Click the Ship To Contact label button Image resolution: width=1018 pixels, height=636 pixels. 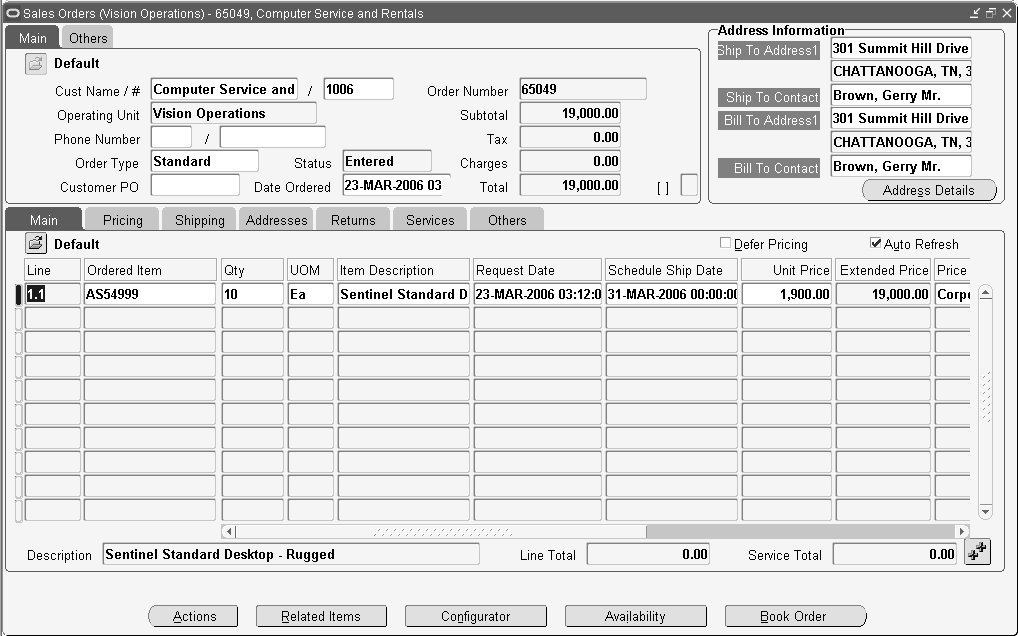[769, 97]
